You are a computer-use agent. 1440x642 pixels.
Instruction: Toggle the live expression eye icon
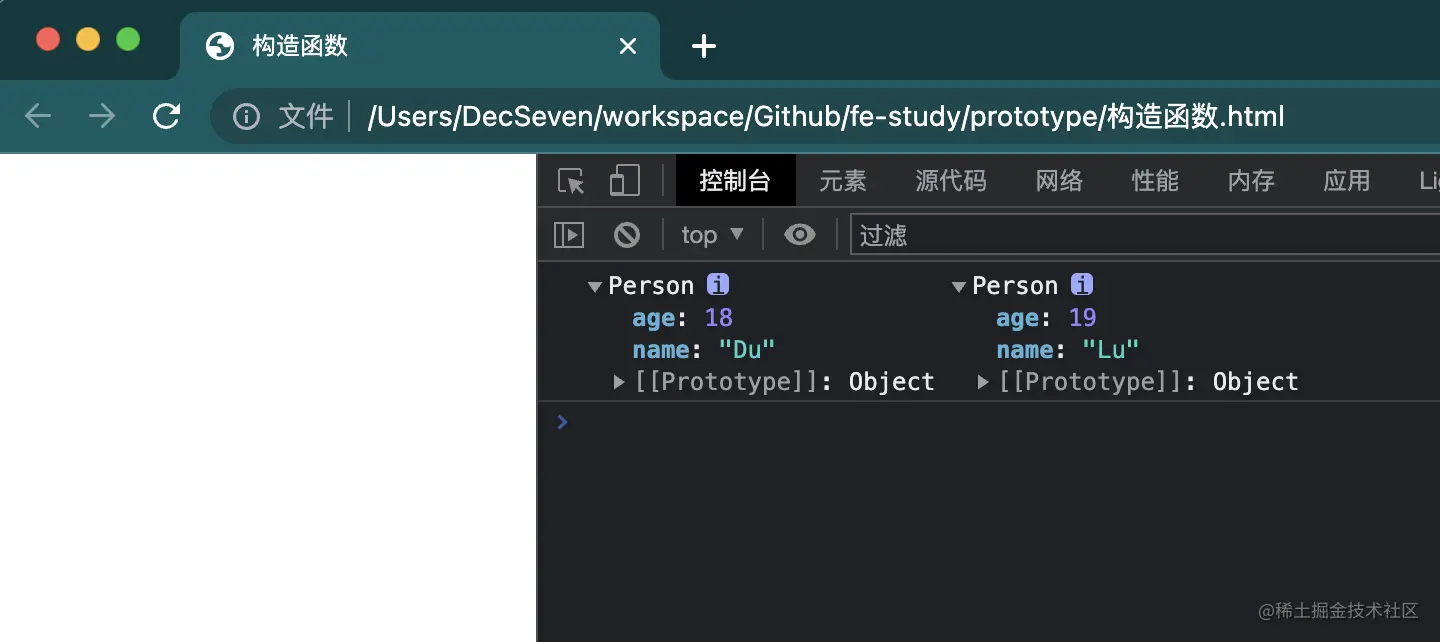(800, 235)
